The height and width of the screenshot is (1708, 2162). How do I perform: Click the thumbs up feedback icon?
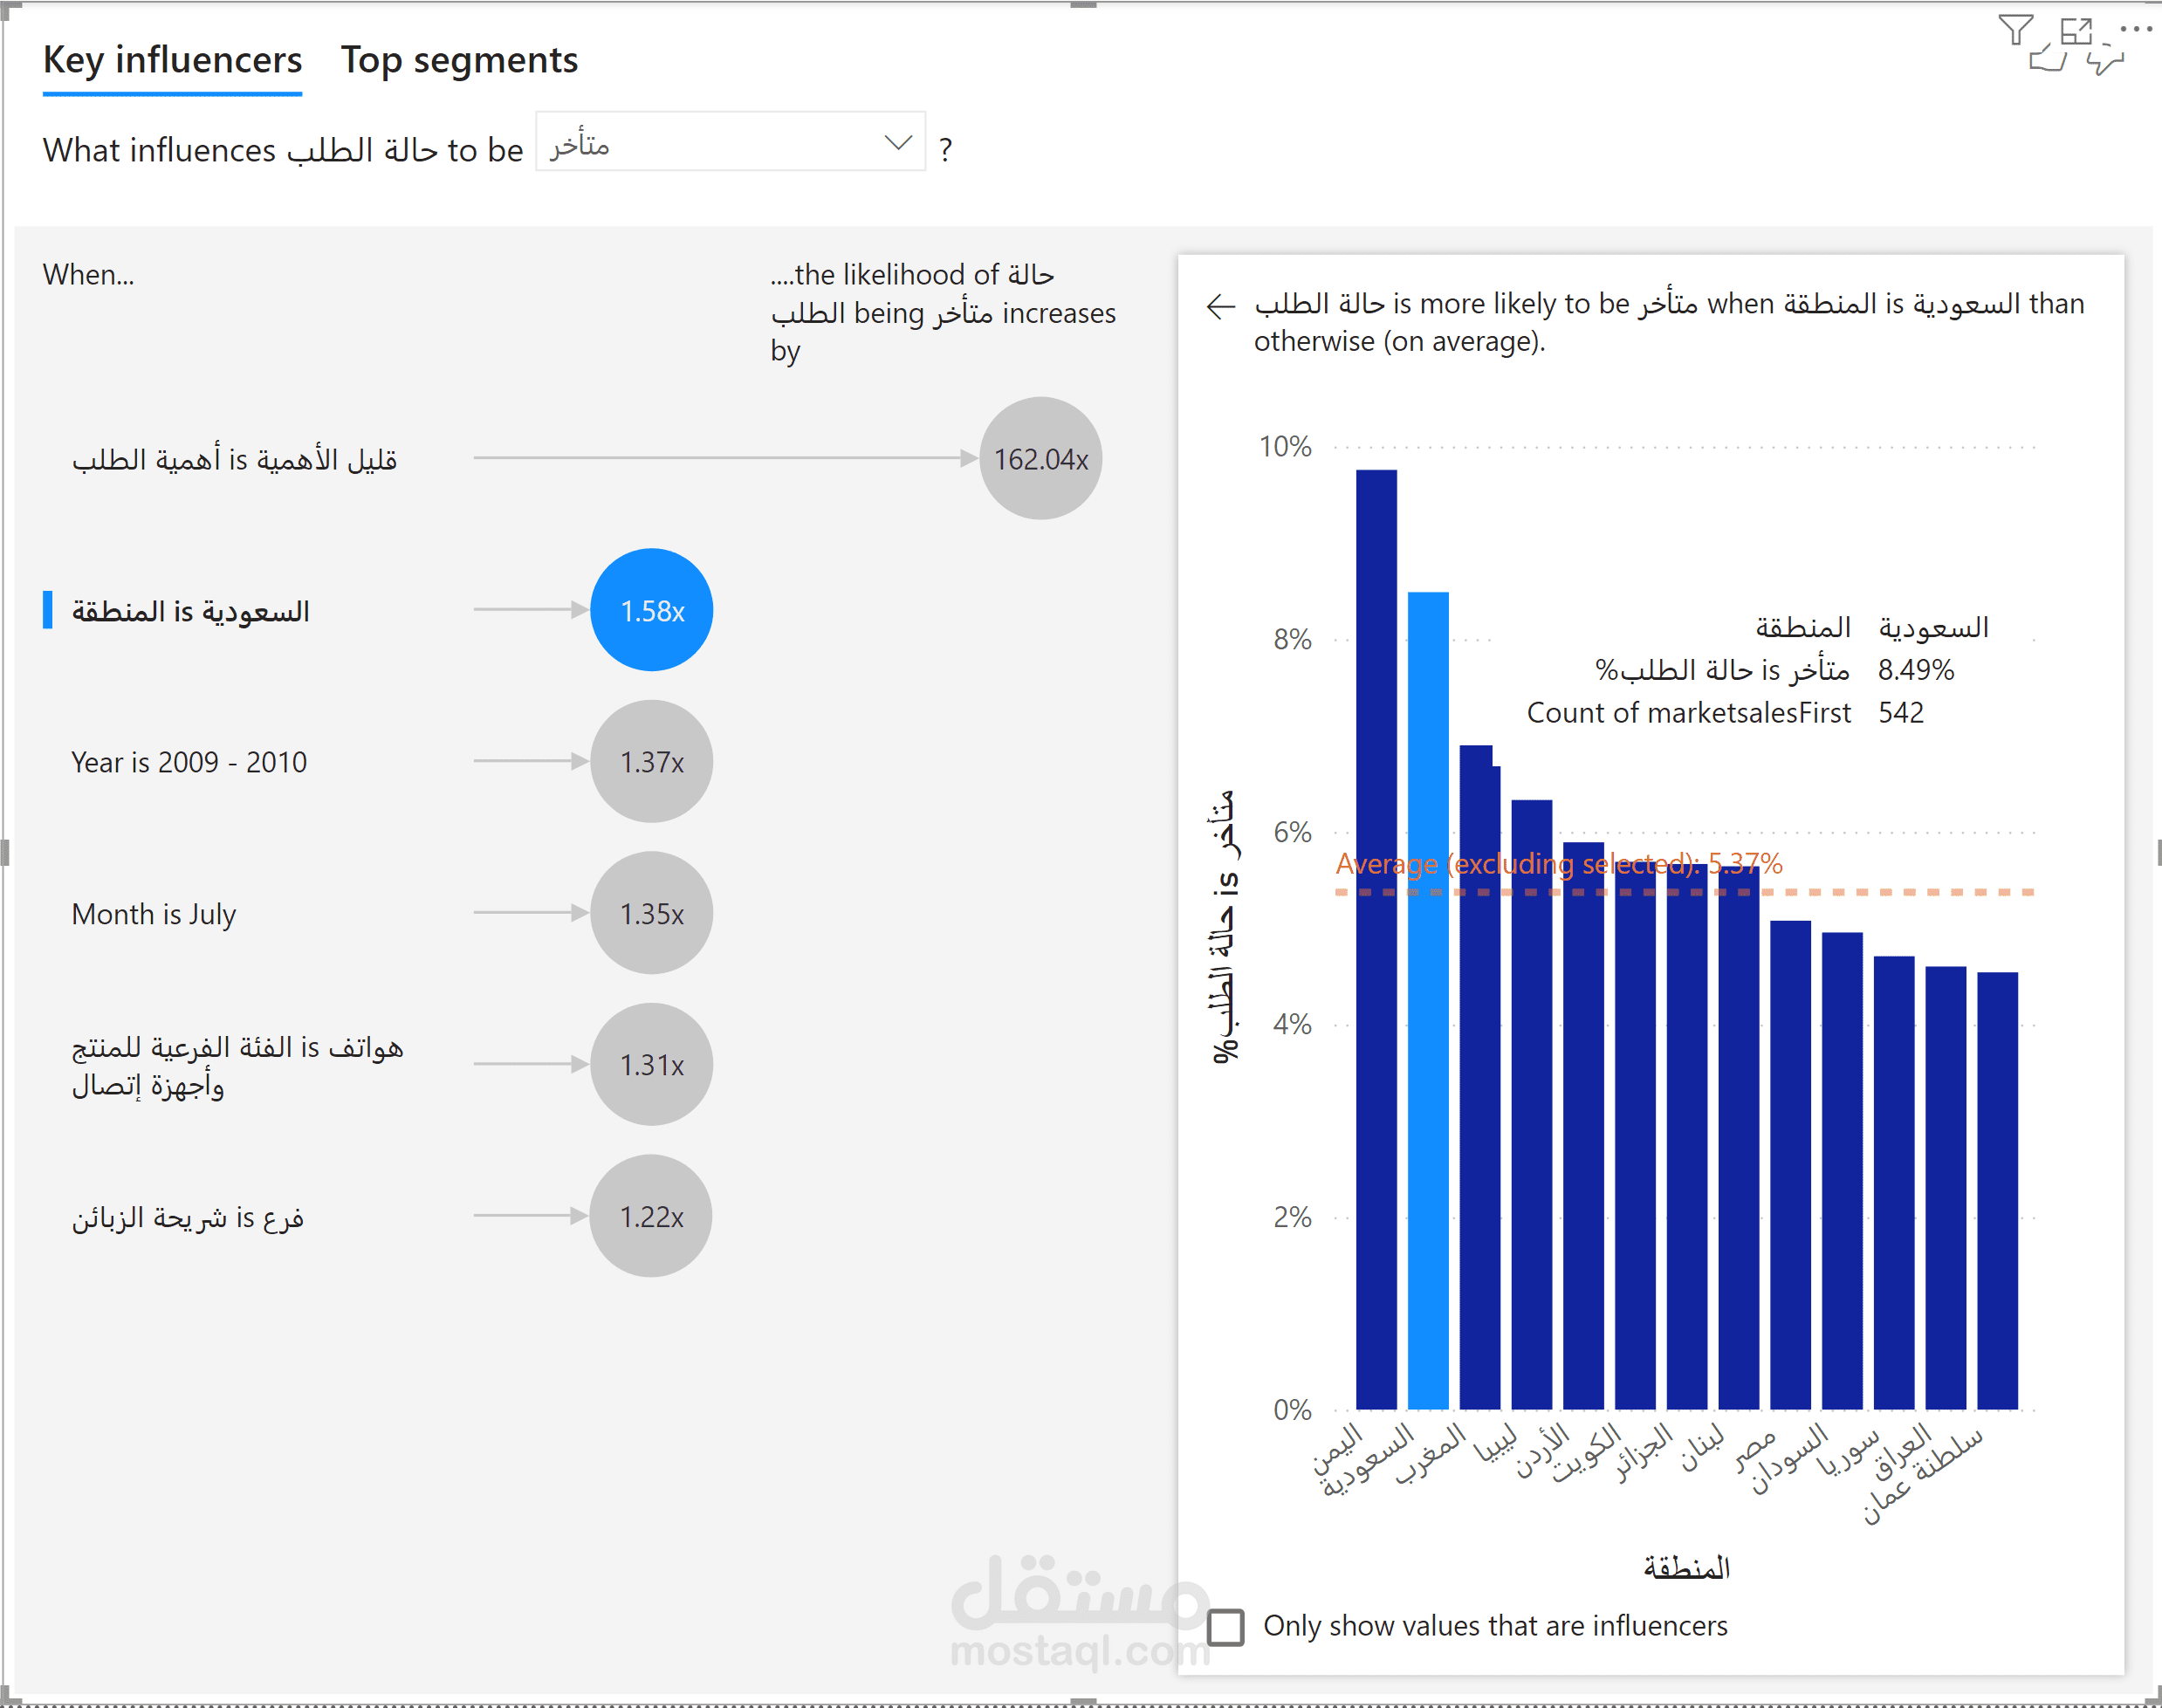[2048, 59]
